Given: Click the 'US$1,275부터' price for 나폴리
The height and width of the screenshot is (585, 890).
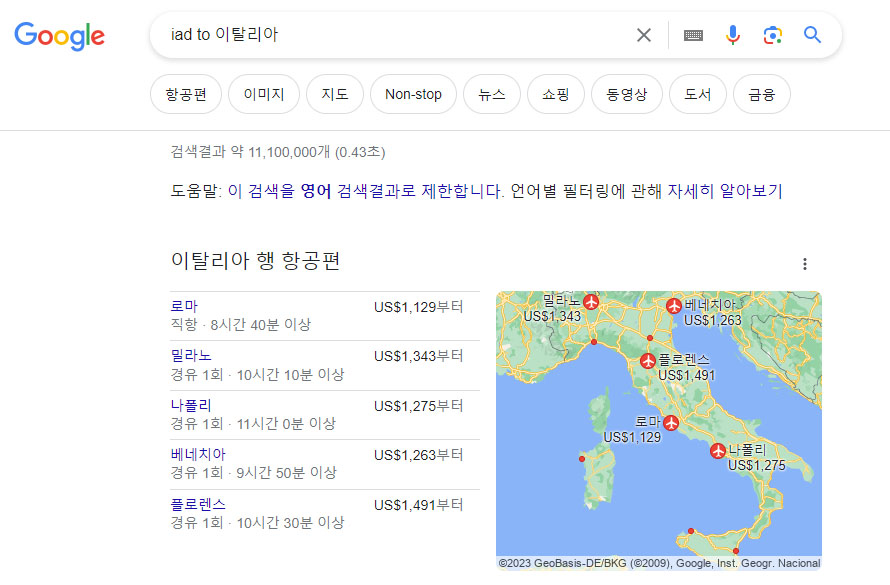Looking at the screenshot, I should click(x=419, y=406).
